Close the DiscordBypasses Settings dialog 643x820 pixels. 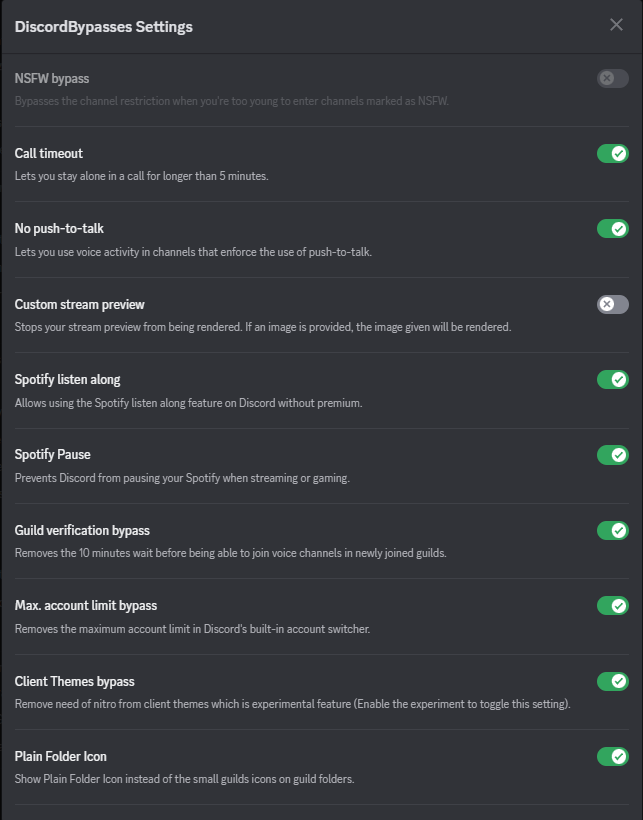click(616, 25)
